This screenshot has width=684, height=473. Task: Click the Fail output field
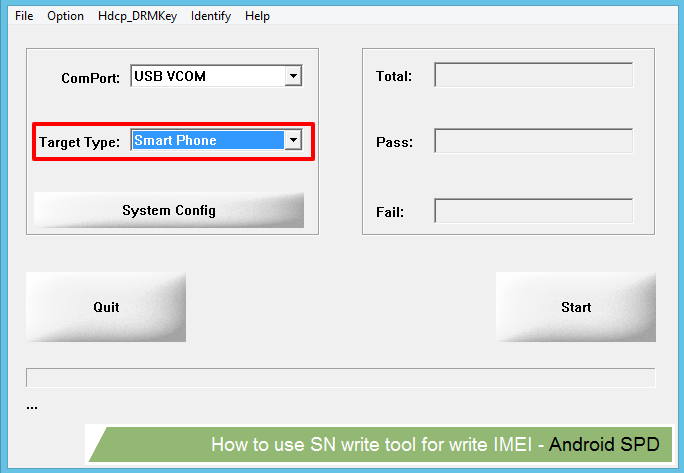click(534, 211)
